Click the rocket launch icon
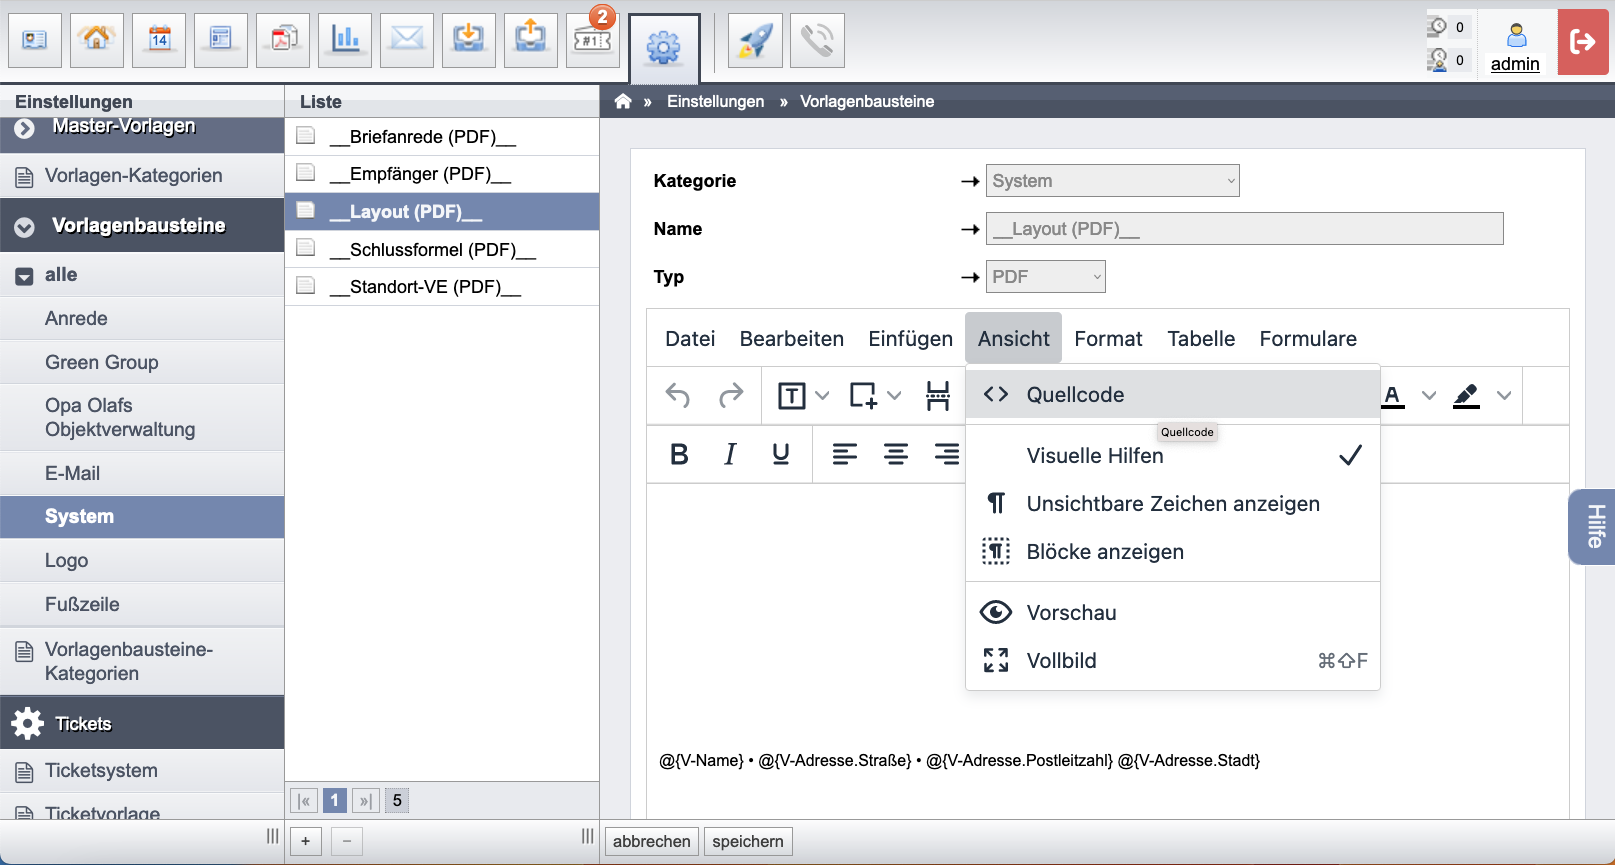 (755, 40)
